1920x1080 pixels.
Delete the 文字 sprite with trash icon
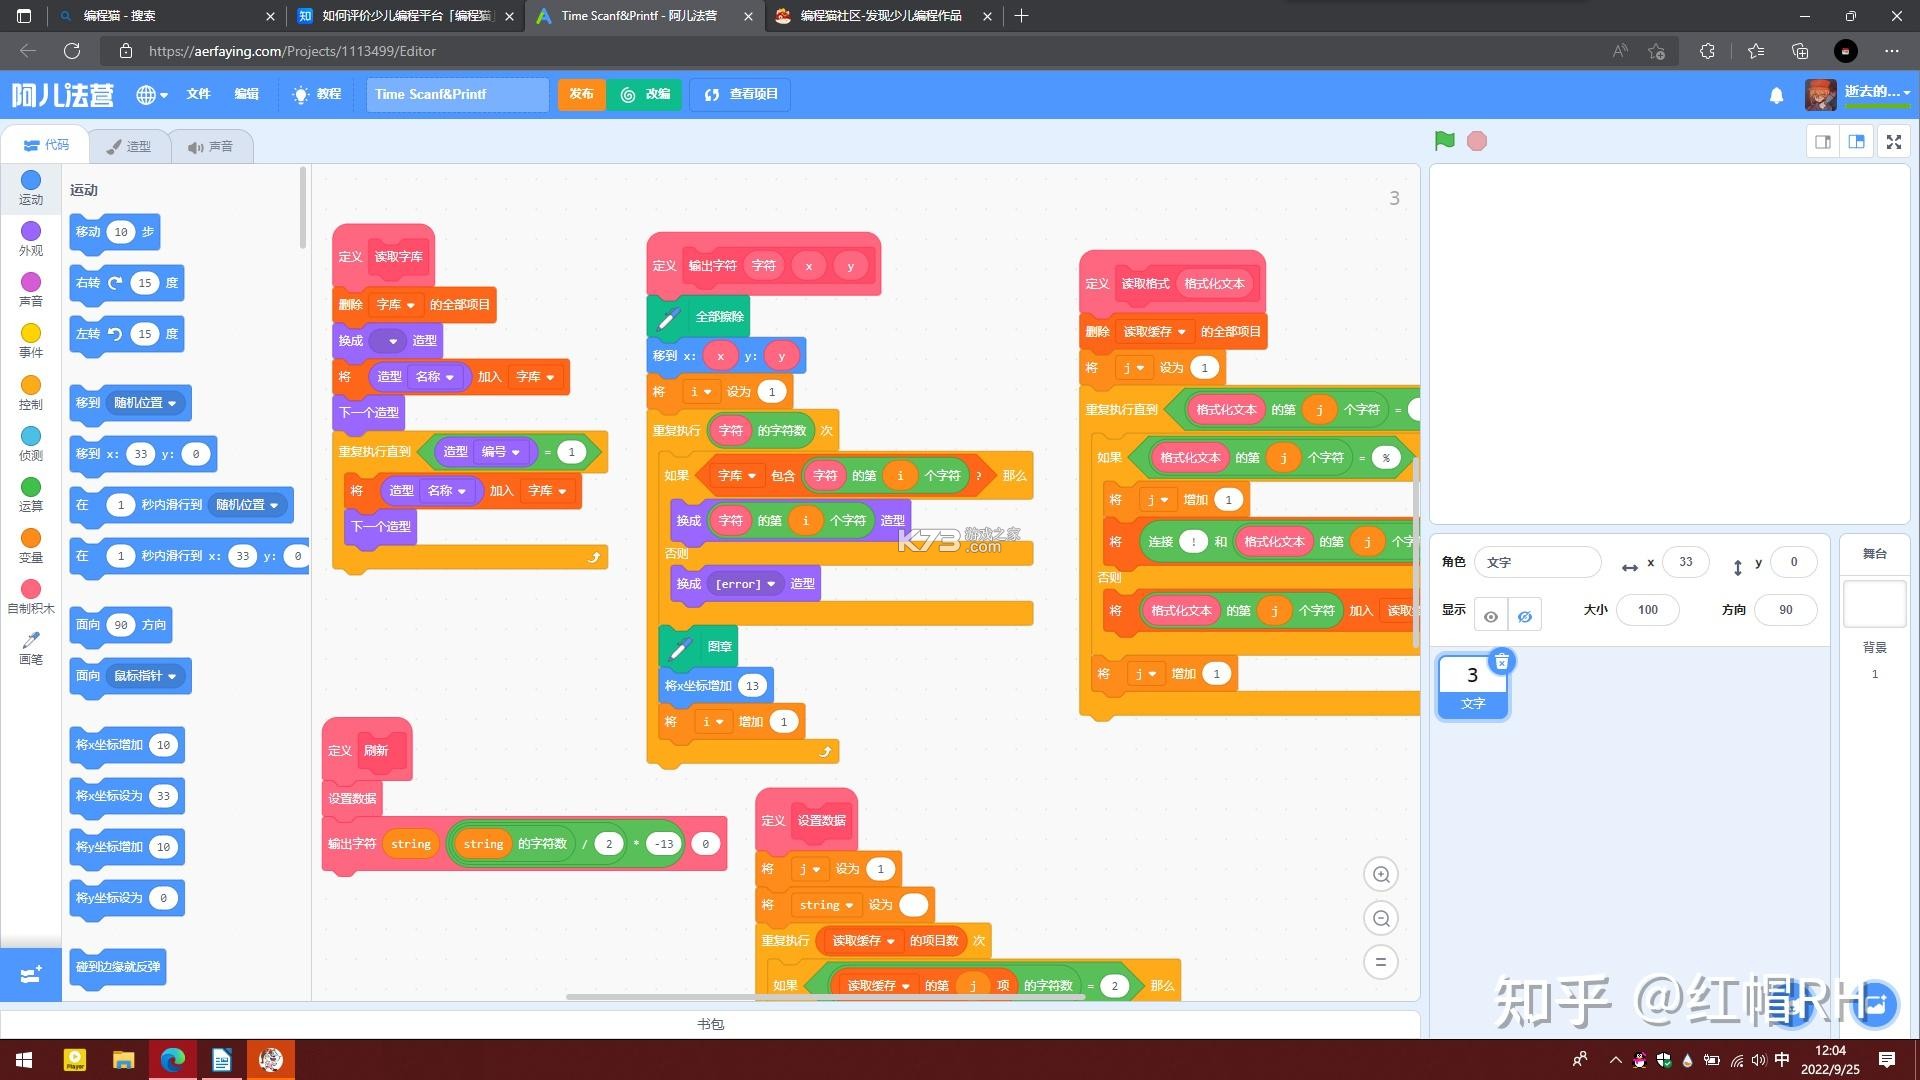[x=1501, y=661]
